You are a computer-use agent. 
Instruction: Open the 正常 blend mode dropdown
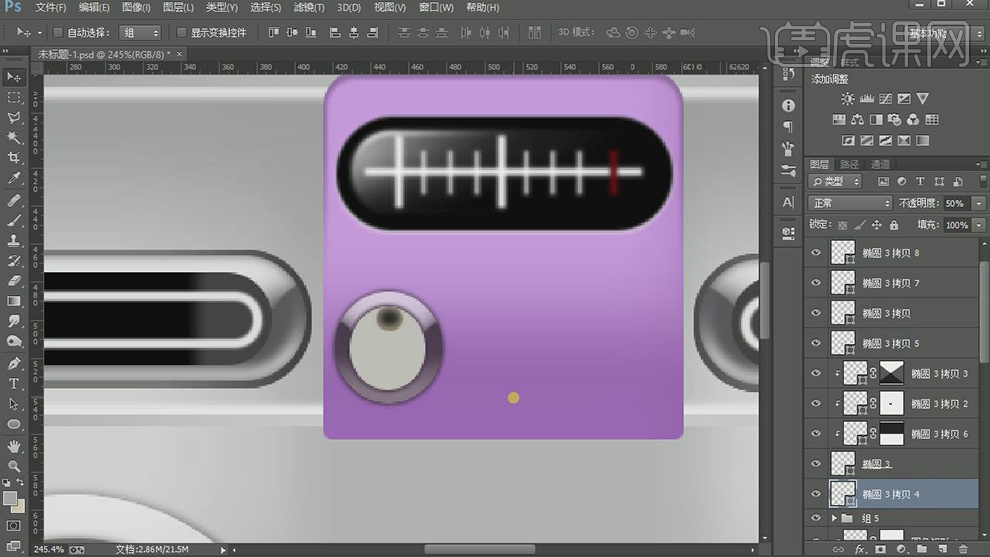coord(850,203)
